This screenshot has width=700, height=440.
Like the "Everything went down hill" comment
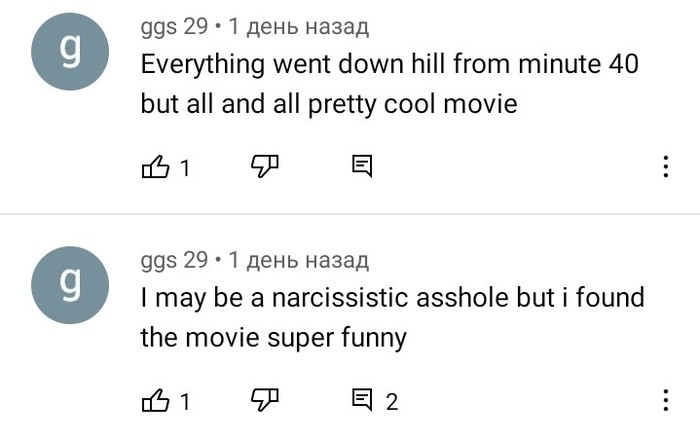(x=155, y=167)
